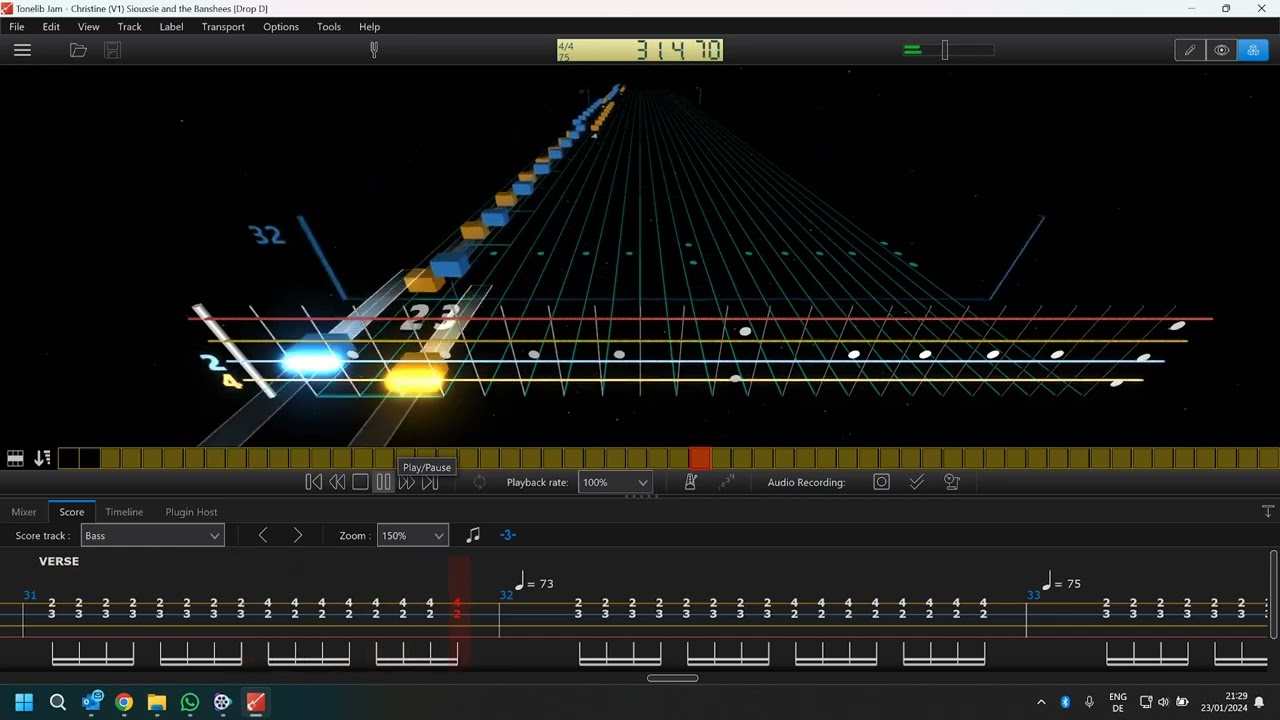
Task: Click the score vertical scrollbar
Action: coord(1273,594)
